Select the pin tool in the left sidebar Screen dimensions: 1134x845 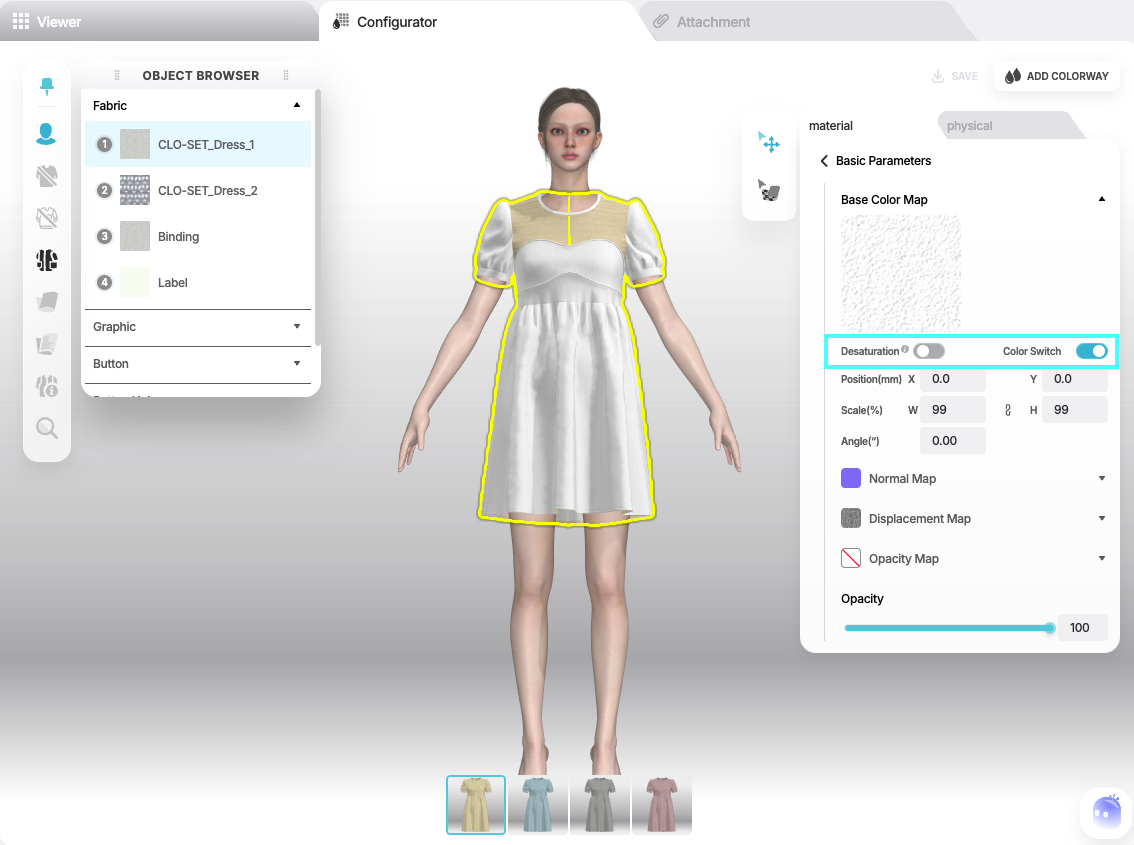[47, 87]
